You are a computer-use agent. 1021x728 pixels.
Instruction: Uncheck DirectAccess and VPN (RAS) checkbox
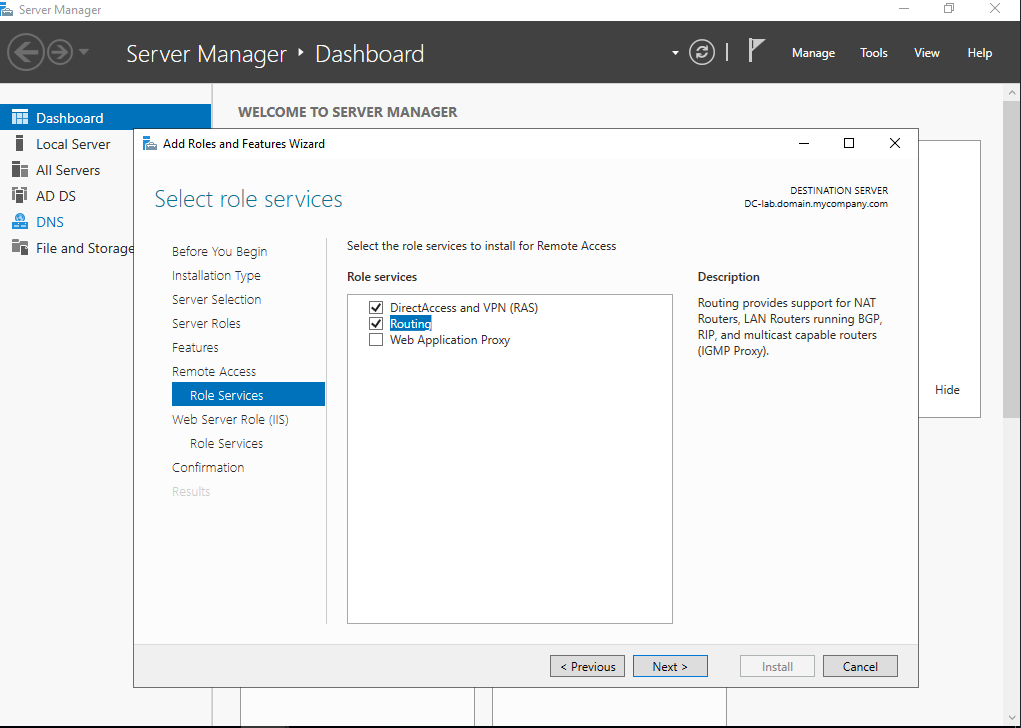pyautogui.click(x=376, y=308)
